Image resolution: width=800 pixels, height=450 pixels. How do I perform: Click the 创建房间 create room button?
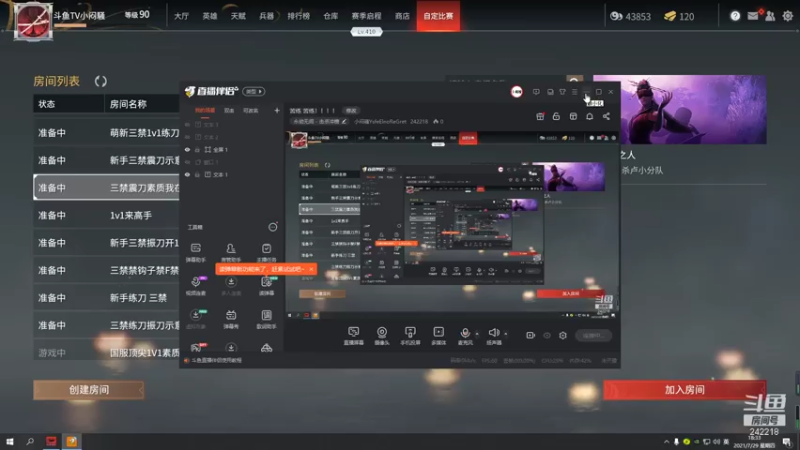click(89, 390)
